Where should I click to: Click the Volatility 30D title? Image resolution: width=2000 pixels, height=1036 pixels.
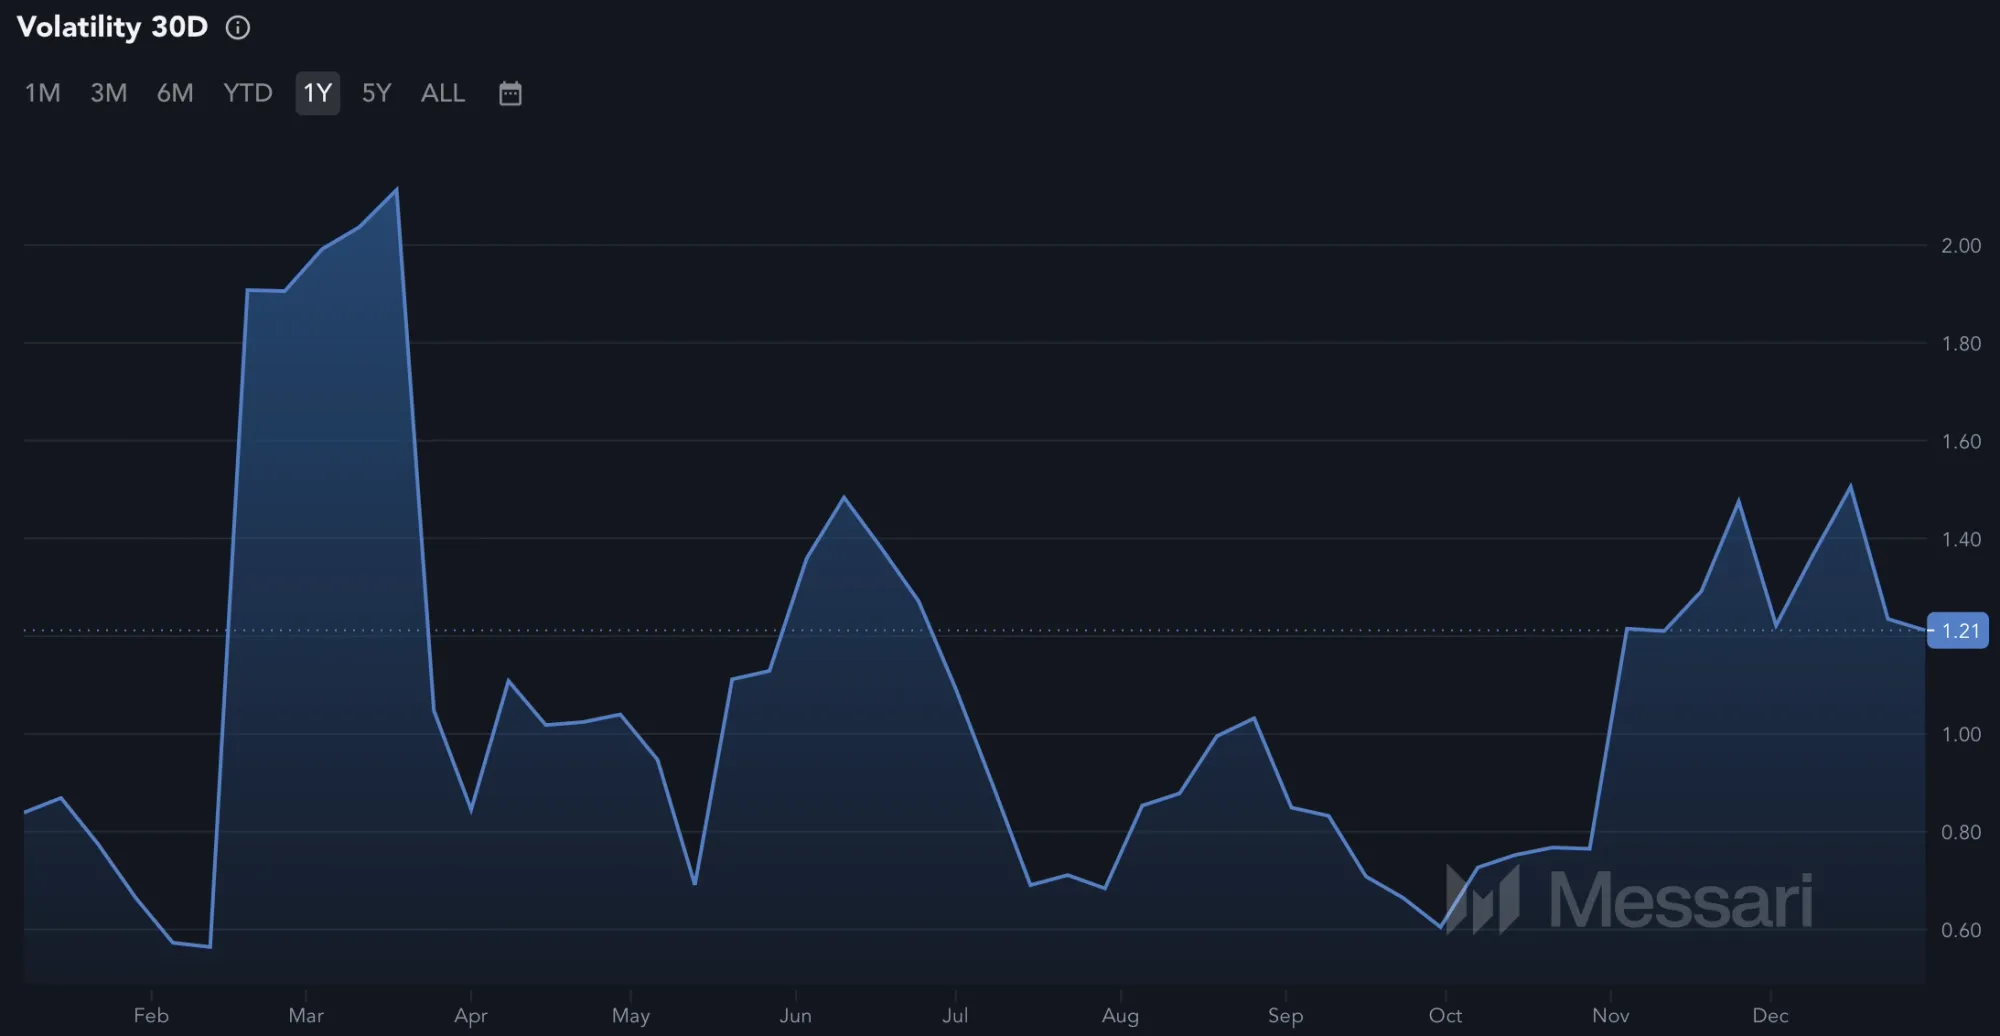coord(112,27)
